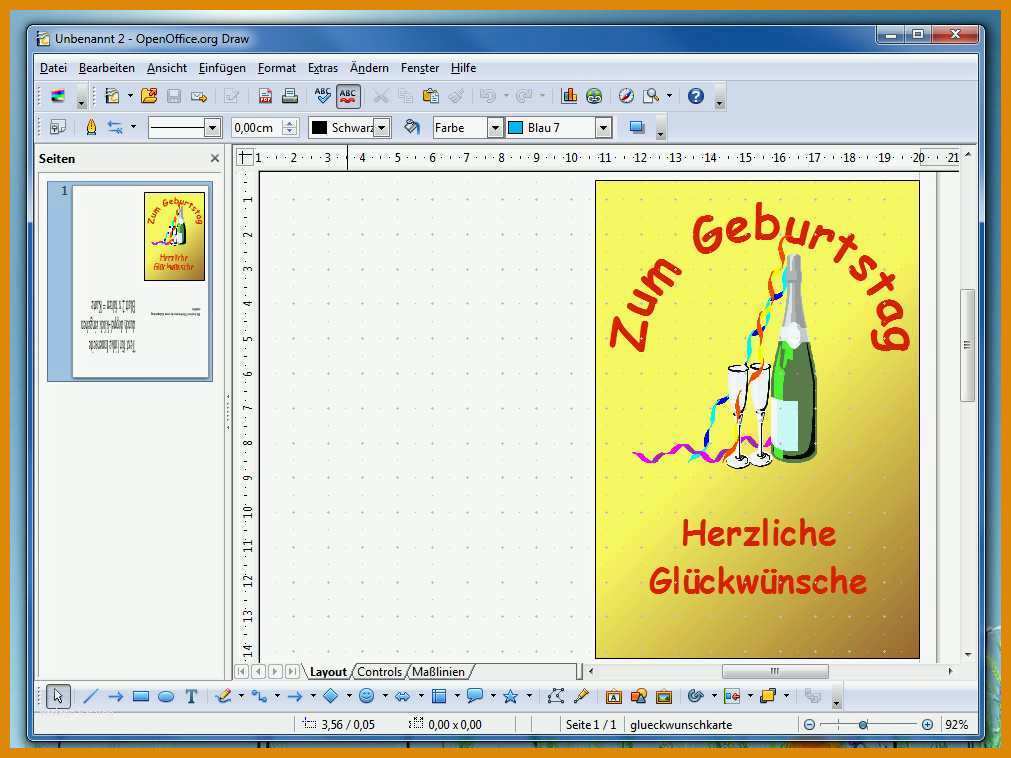The width and height of the screenshot is (1011, 758).
Task: Open the Datei menu
Action: tap(53, 68)
